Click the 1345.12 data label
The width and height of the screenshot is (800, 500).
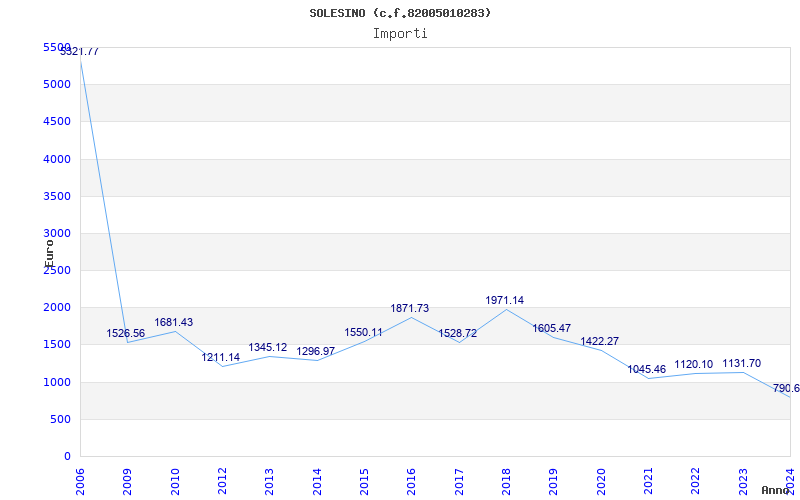(x=268, y=347)
